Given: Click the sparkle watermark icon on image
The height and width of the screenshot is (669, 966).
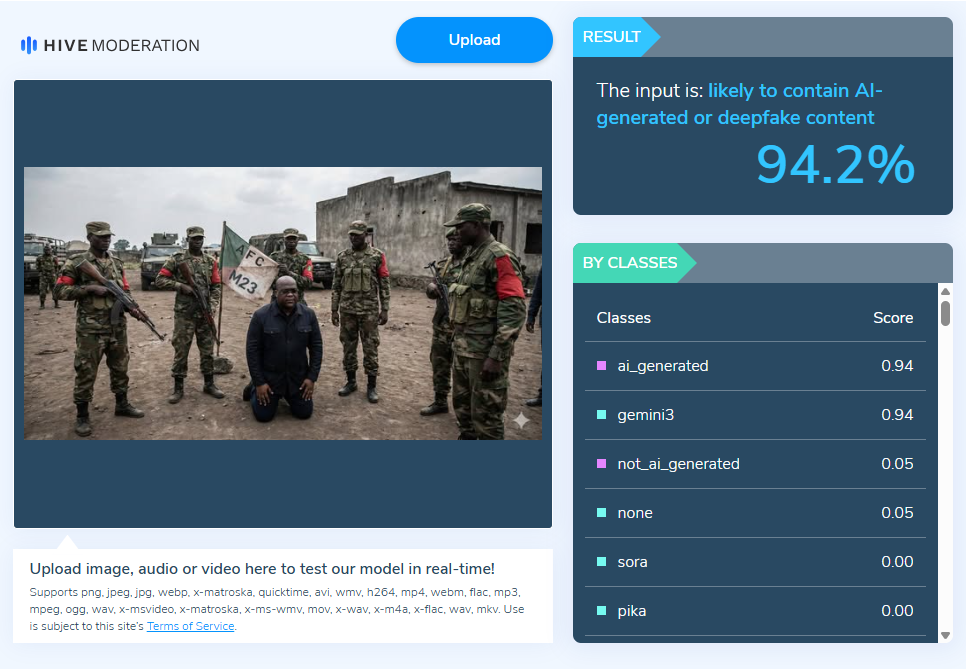Looking at the screenshot, I should point(521,421).
